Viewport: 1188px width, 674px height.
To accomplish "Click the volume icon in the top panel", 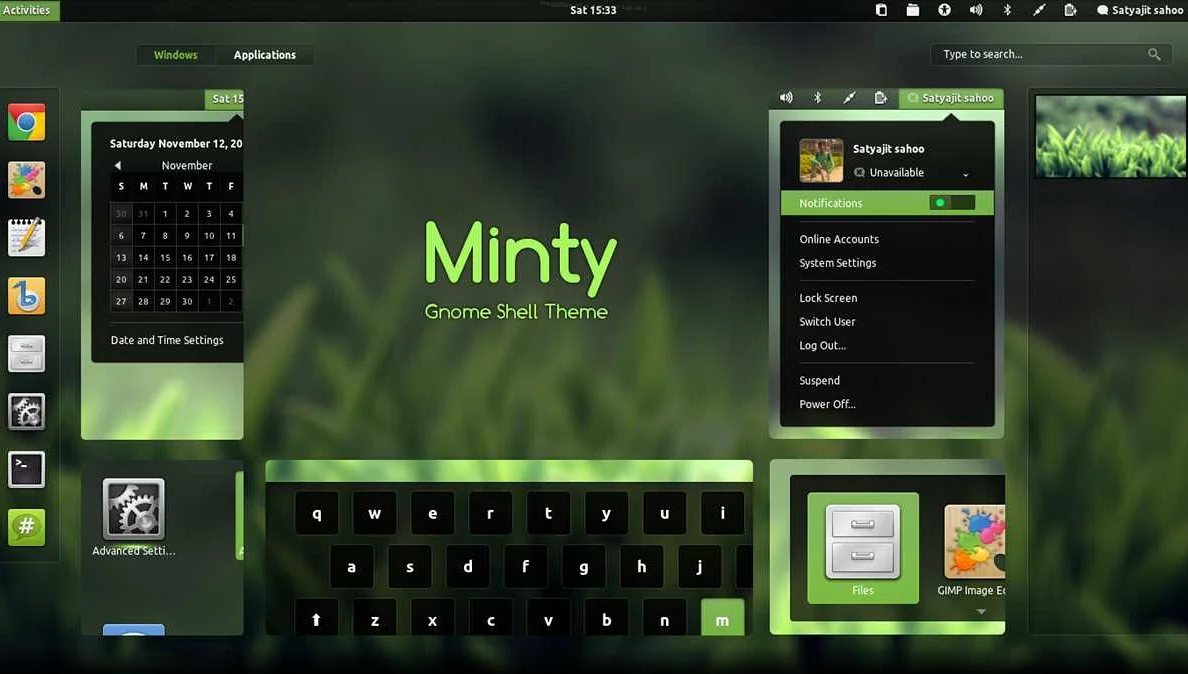I will (975, 10).
